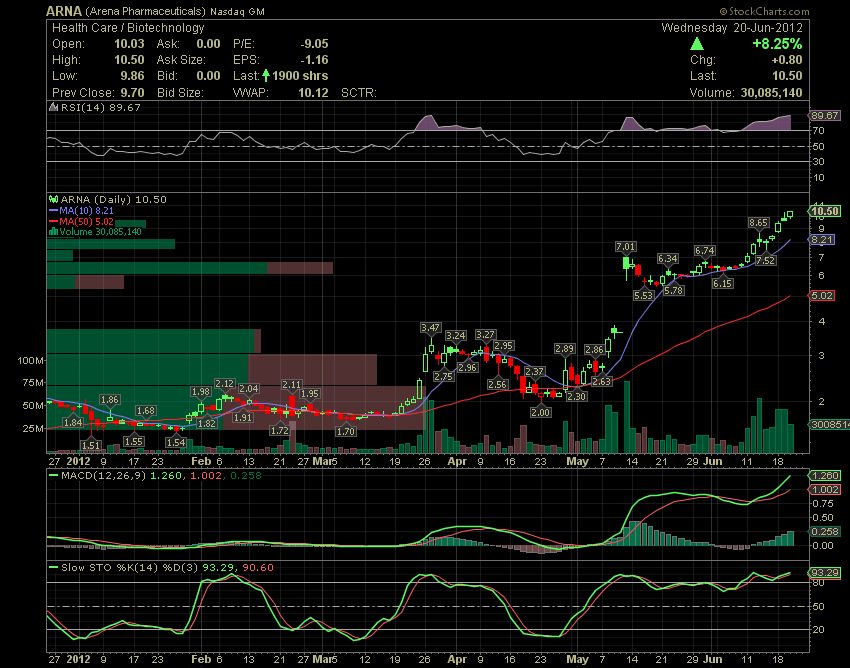This screenshot has height=668, width=850.
Task: Click the header Volume value 30,085,140
Action: (x=771, y=93)
